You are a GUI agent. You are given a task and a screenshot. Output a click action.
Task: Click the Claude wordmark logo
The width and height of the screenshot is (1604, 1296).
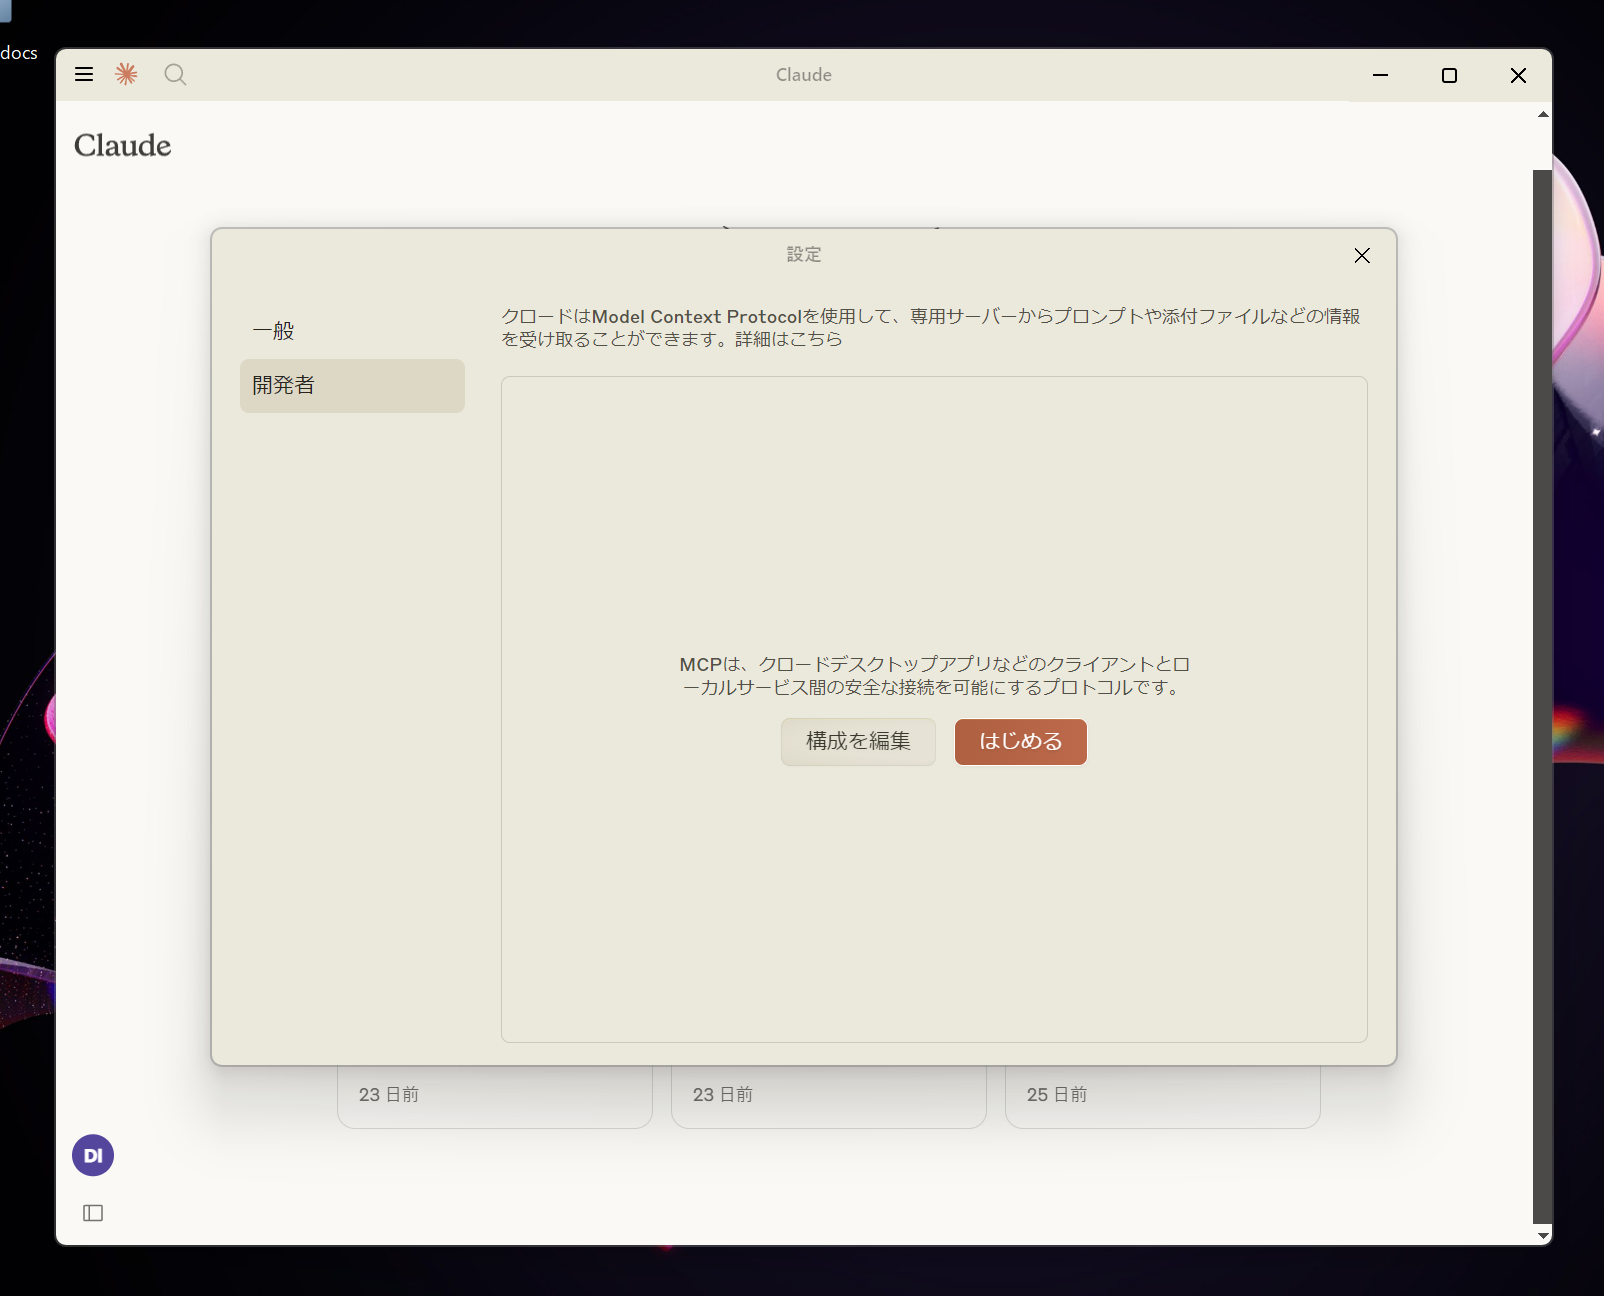[122, 145]
